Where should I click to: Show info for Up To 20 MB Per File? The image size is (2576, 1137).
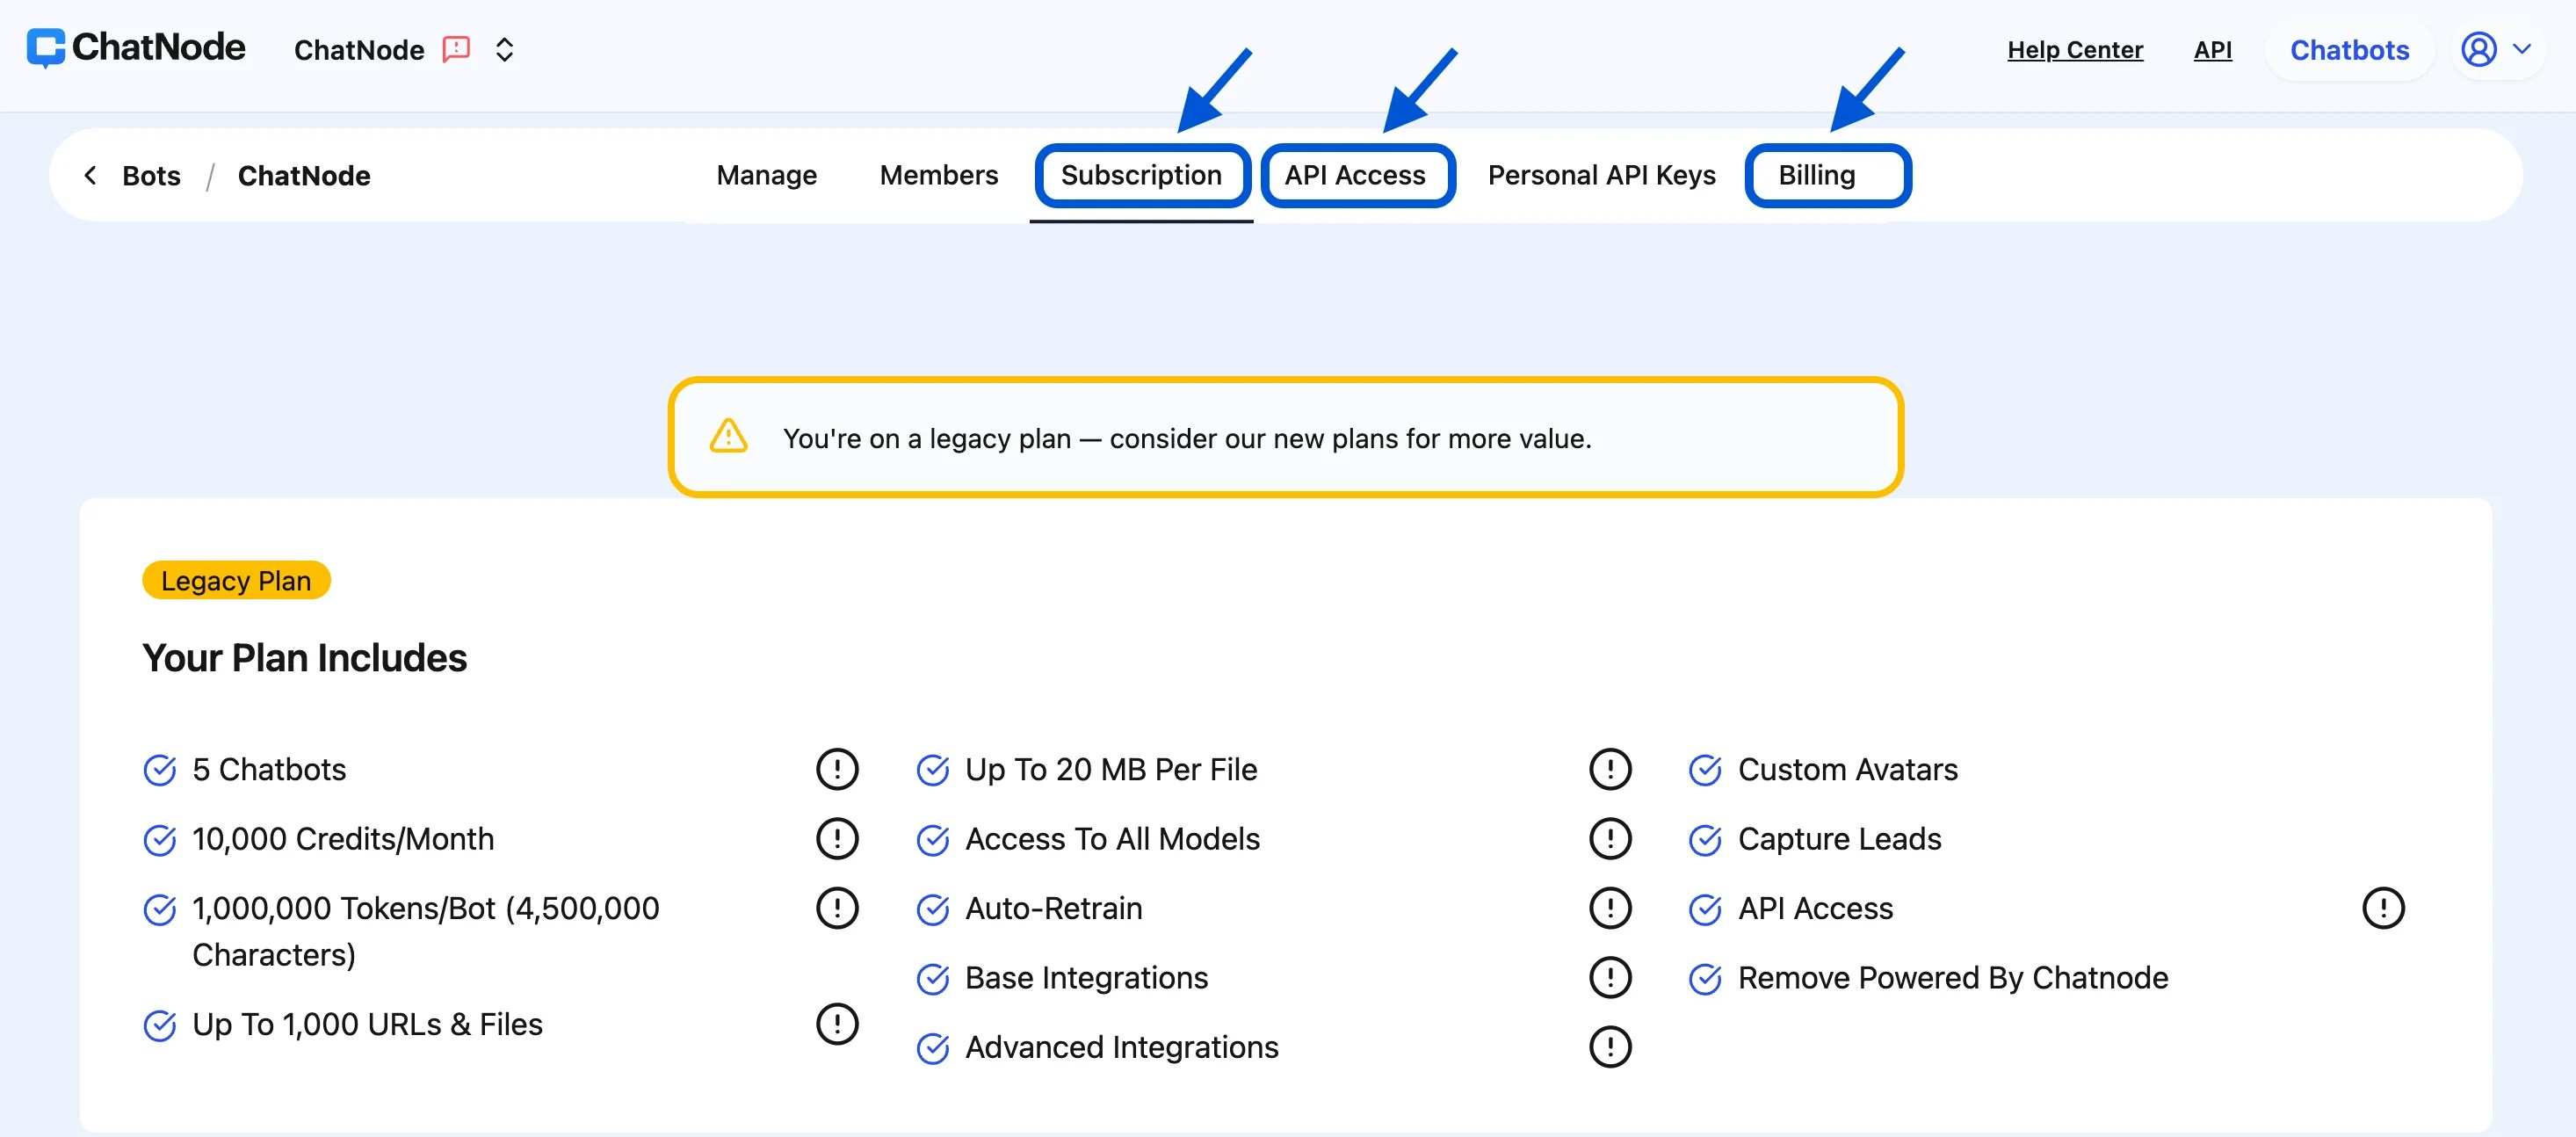pyautogui.click(x=1610, y=769)
